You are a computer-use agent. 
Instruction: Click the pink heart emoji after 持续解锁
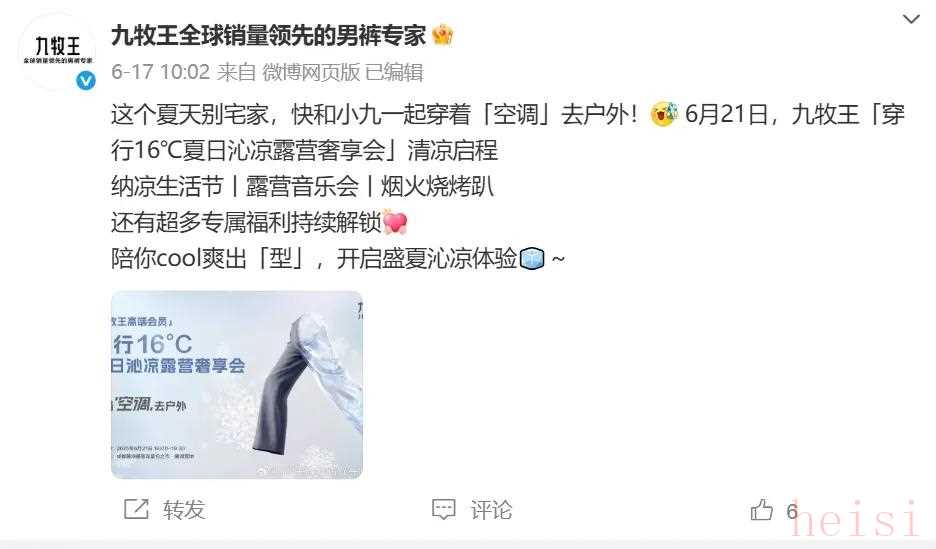point(395,222)
